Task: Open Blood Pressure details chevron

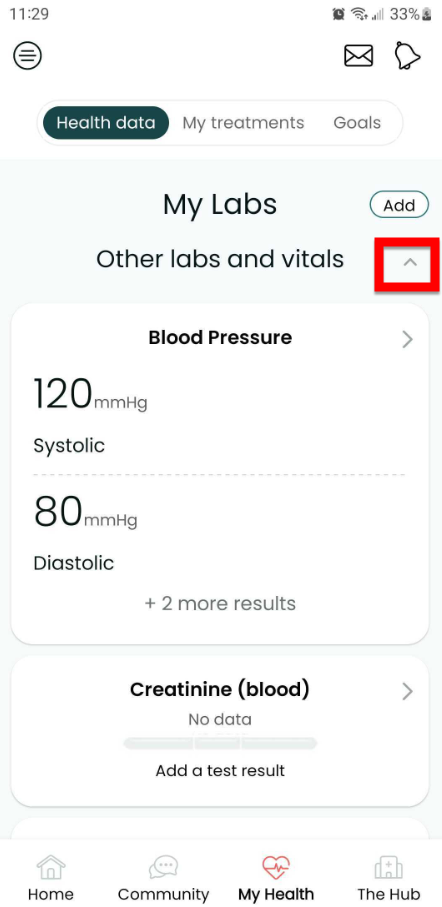Action: click(408, 340)
